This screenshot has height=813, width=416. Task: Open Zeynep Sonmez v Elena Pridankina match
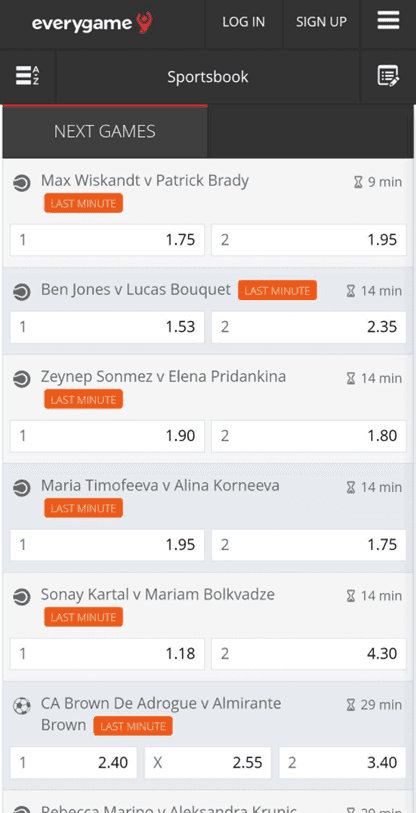pyautogui.click(x=163, y=376)
